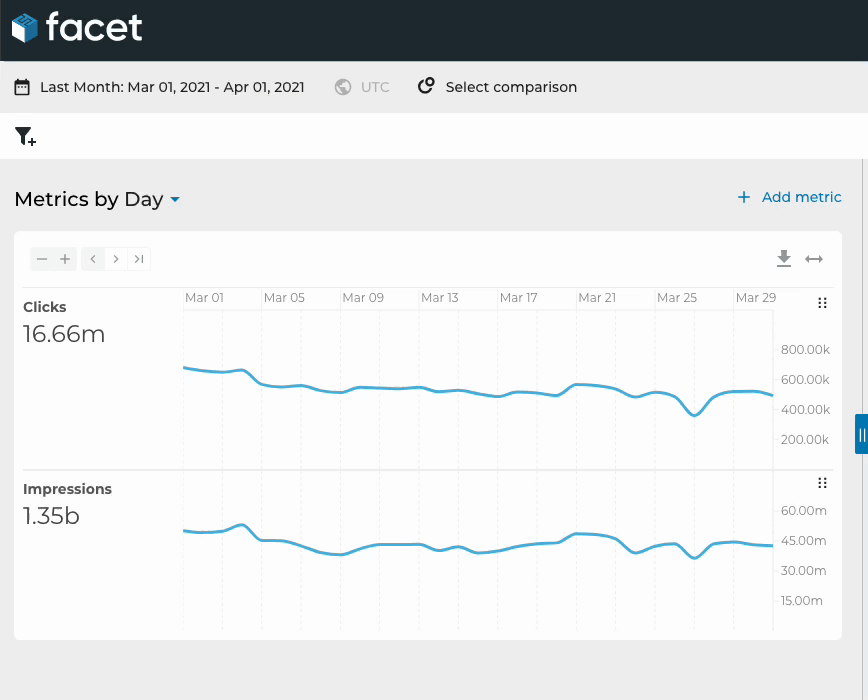Click Select comparison text button
This screenshot has width=868, height=700.
(x=511, y=87)
